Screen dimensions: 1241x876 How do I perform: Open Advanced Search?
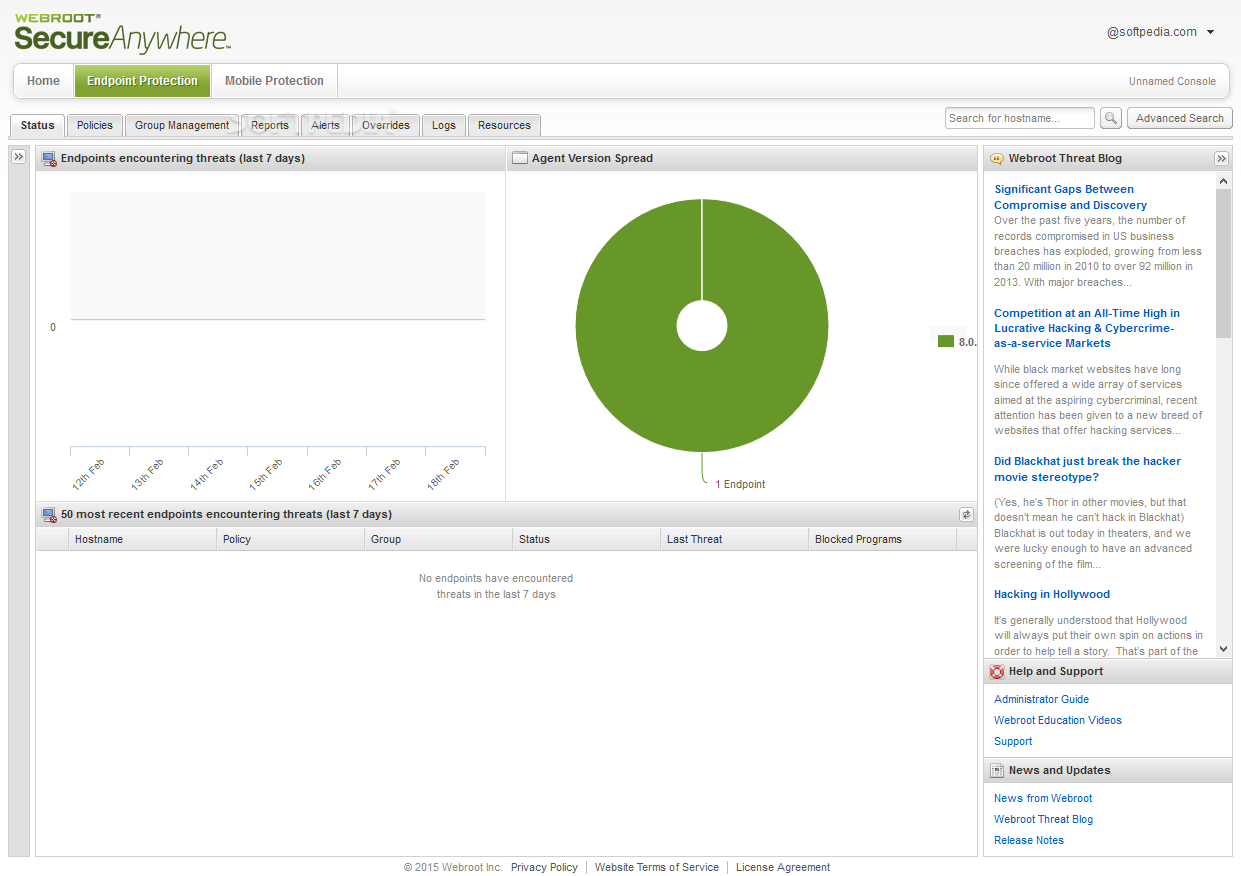1180,118
